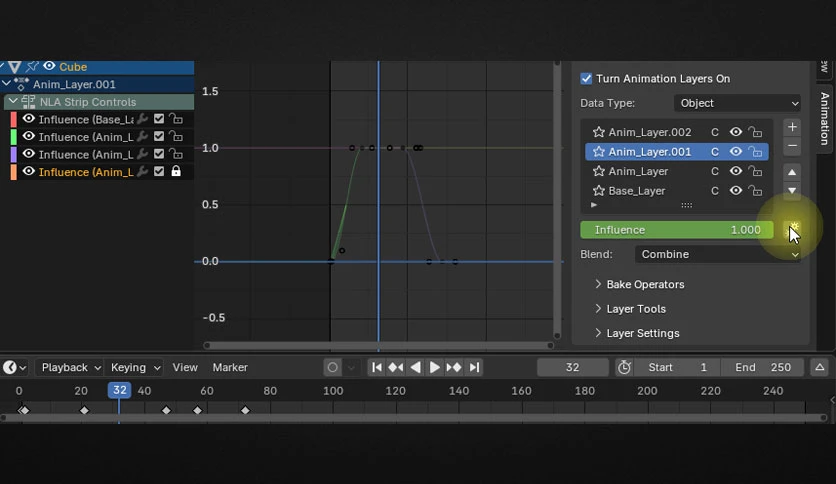Uncheck the red Influence channel checkbox
Screen dimensions: 836x484
pyautogui.click(x=159, y=119)
